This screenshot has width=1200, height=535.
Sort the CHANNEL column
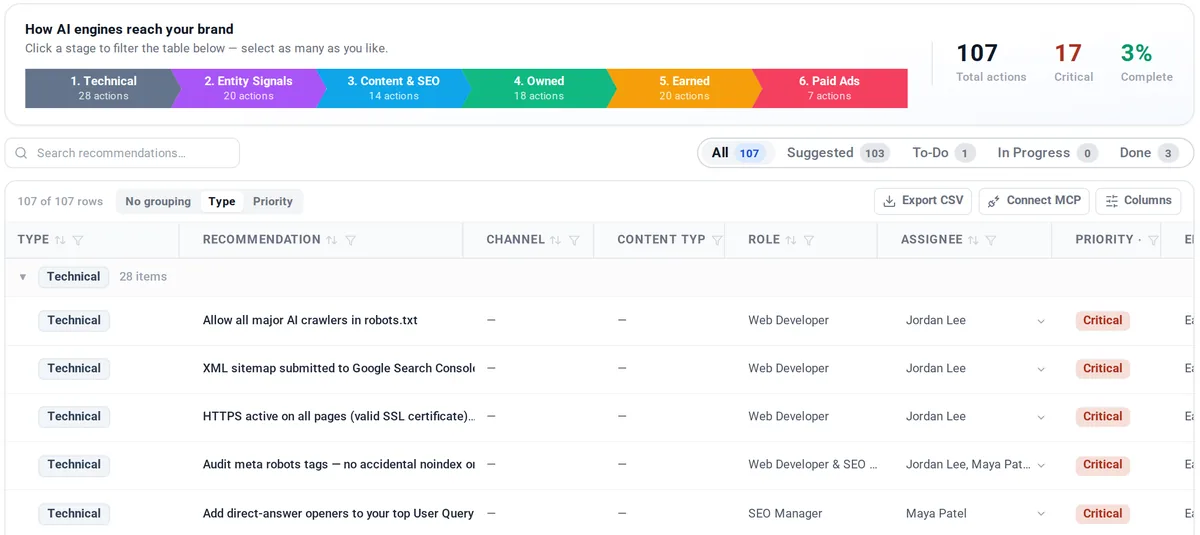[555, 240]
